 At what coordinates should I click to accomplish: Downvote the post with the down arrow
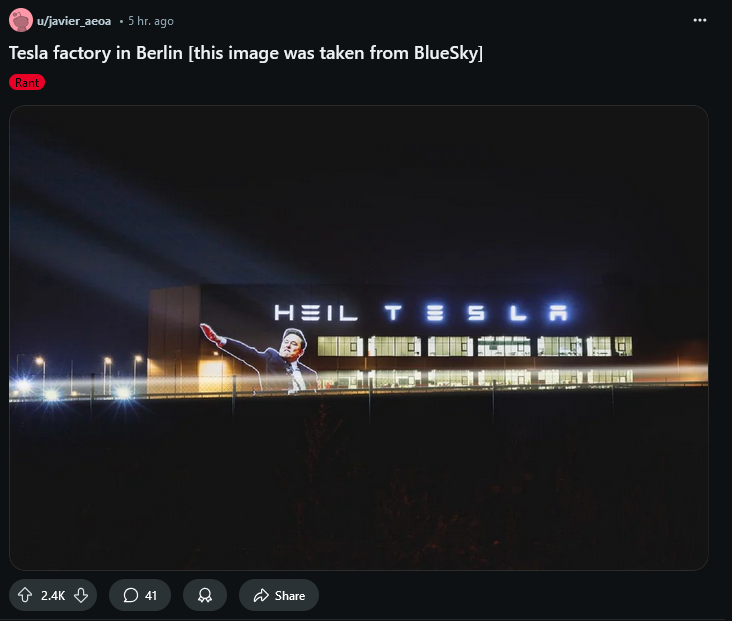point(81,595)
